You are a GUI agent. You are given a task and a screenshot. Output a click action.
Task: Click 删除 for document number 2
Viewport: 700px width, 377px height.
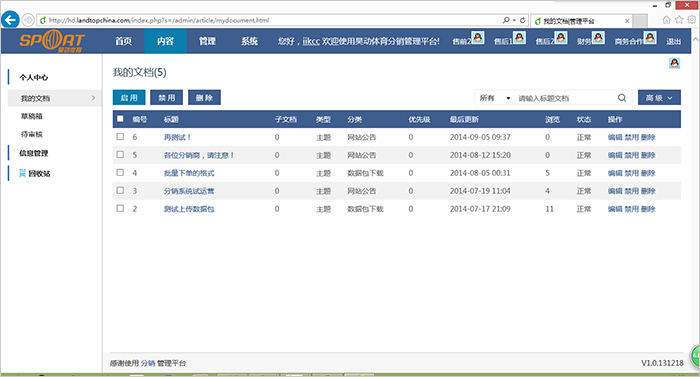click(648, 209)
